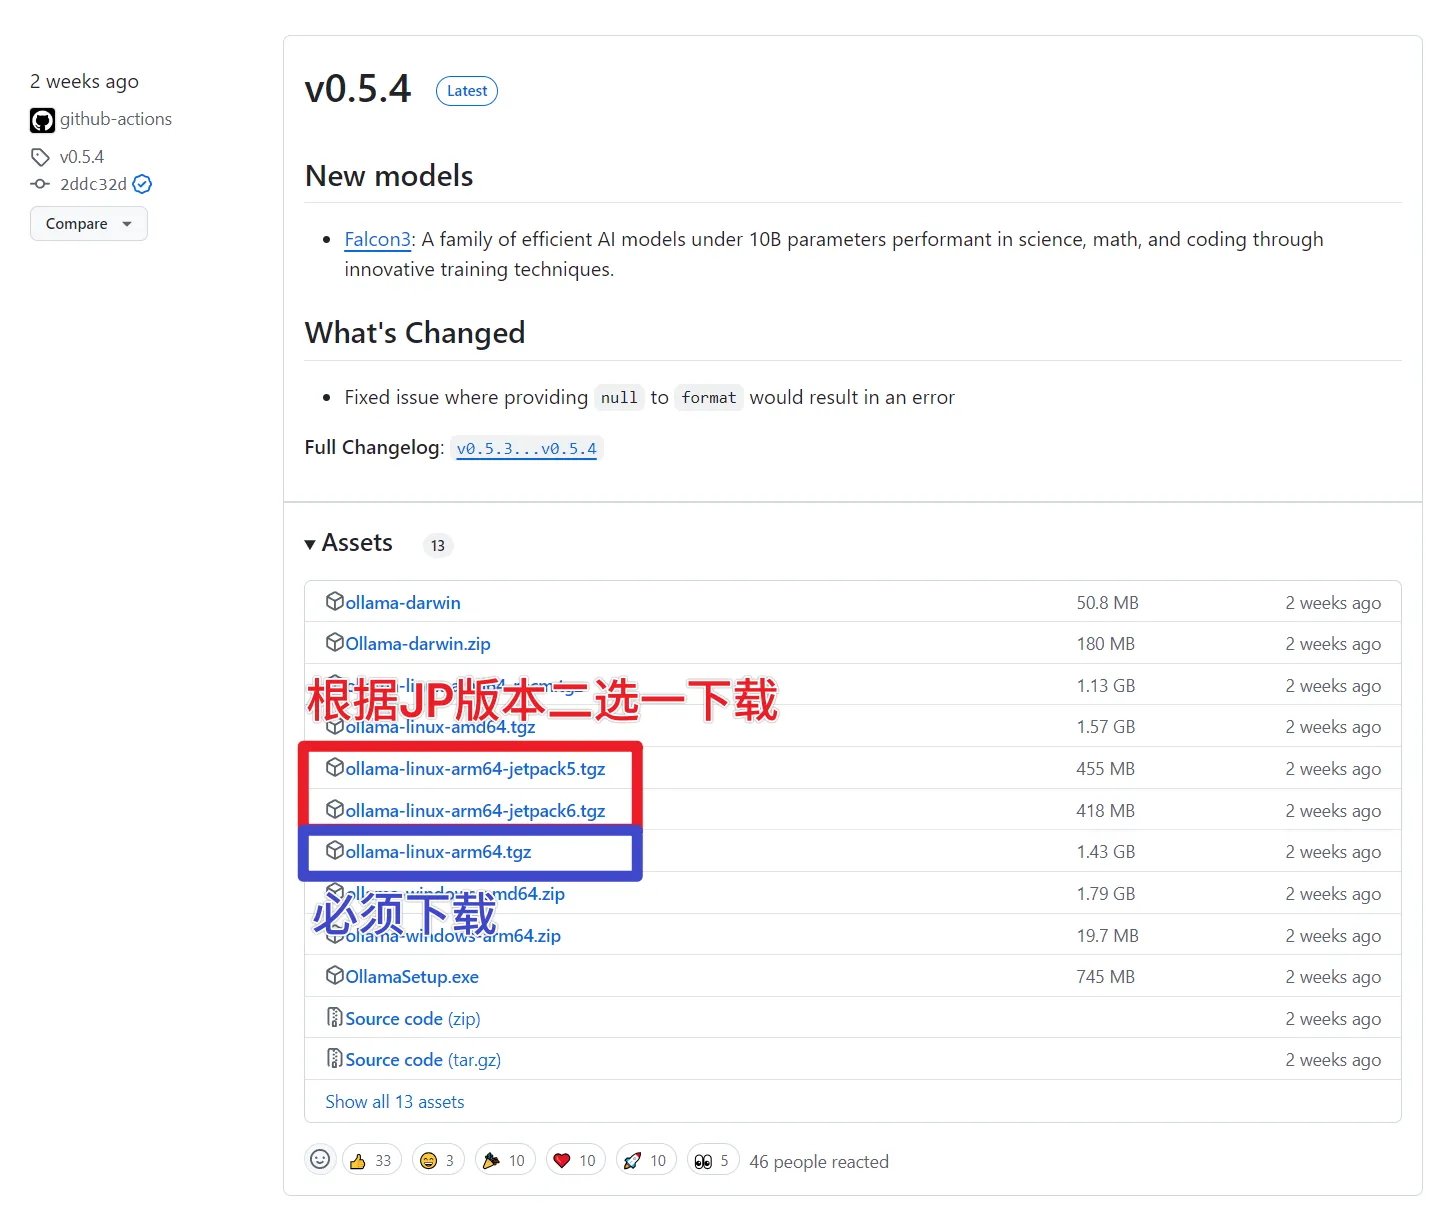Download the windows-arm64.zip asset

point(453,936)
